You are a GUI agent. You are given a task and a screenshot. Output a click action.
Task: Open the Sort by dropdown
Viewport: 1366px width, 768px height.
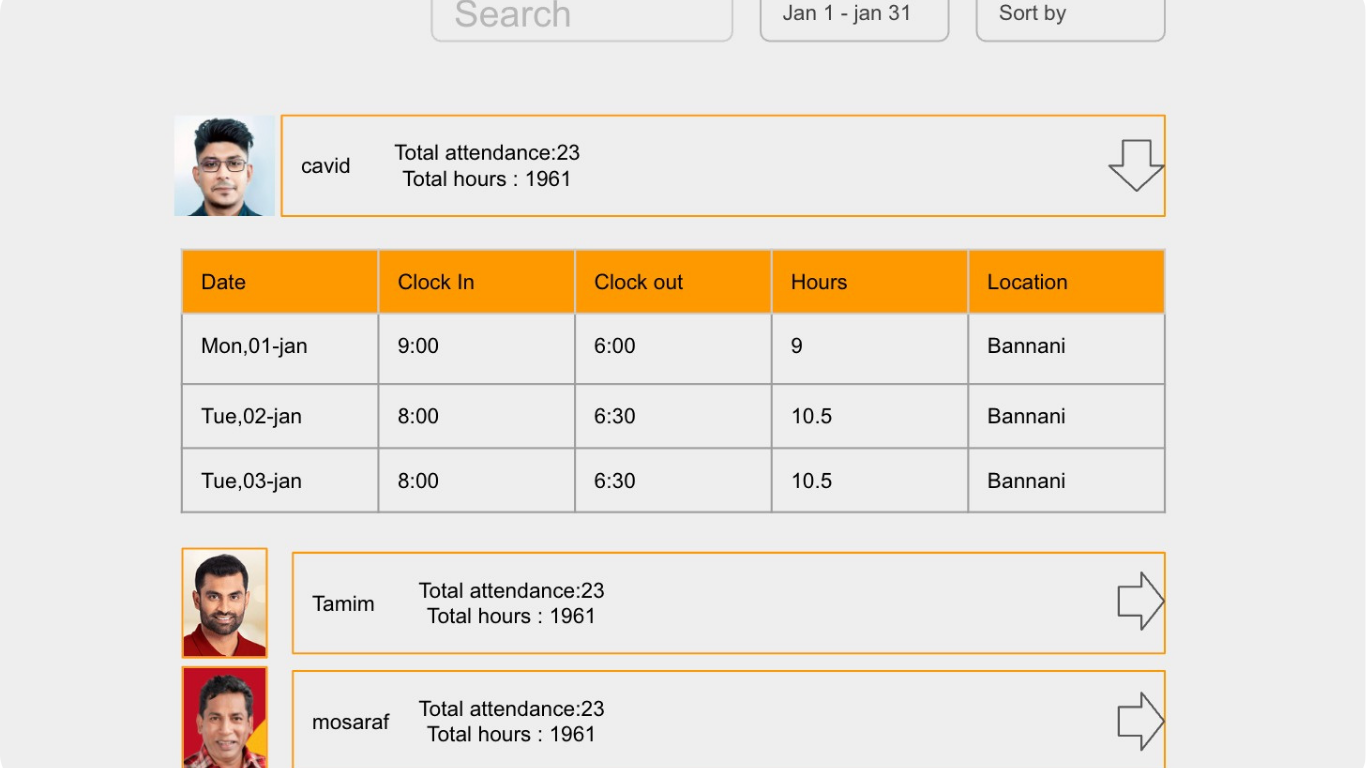point(1070,17)
